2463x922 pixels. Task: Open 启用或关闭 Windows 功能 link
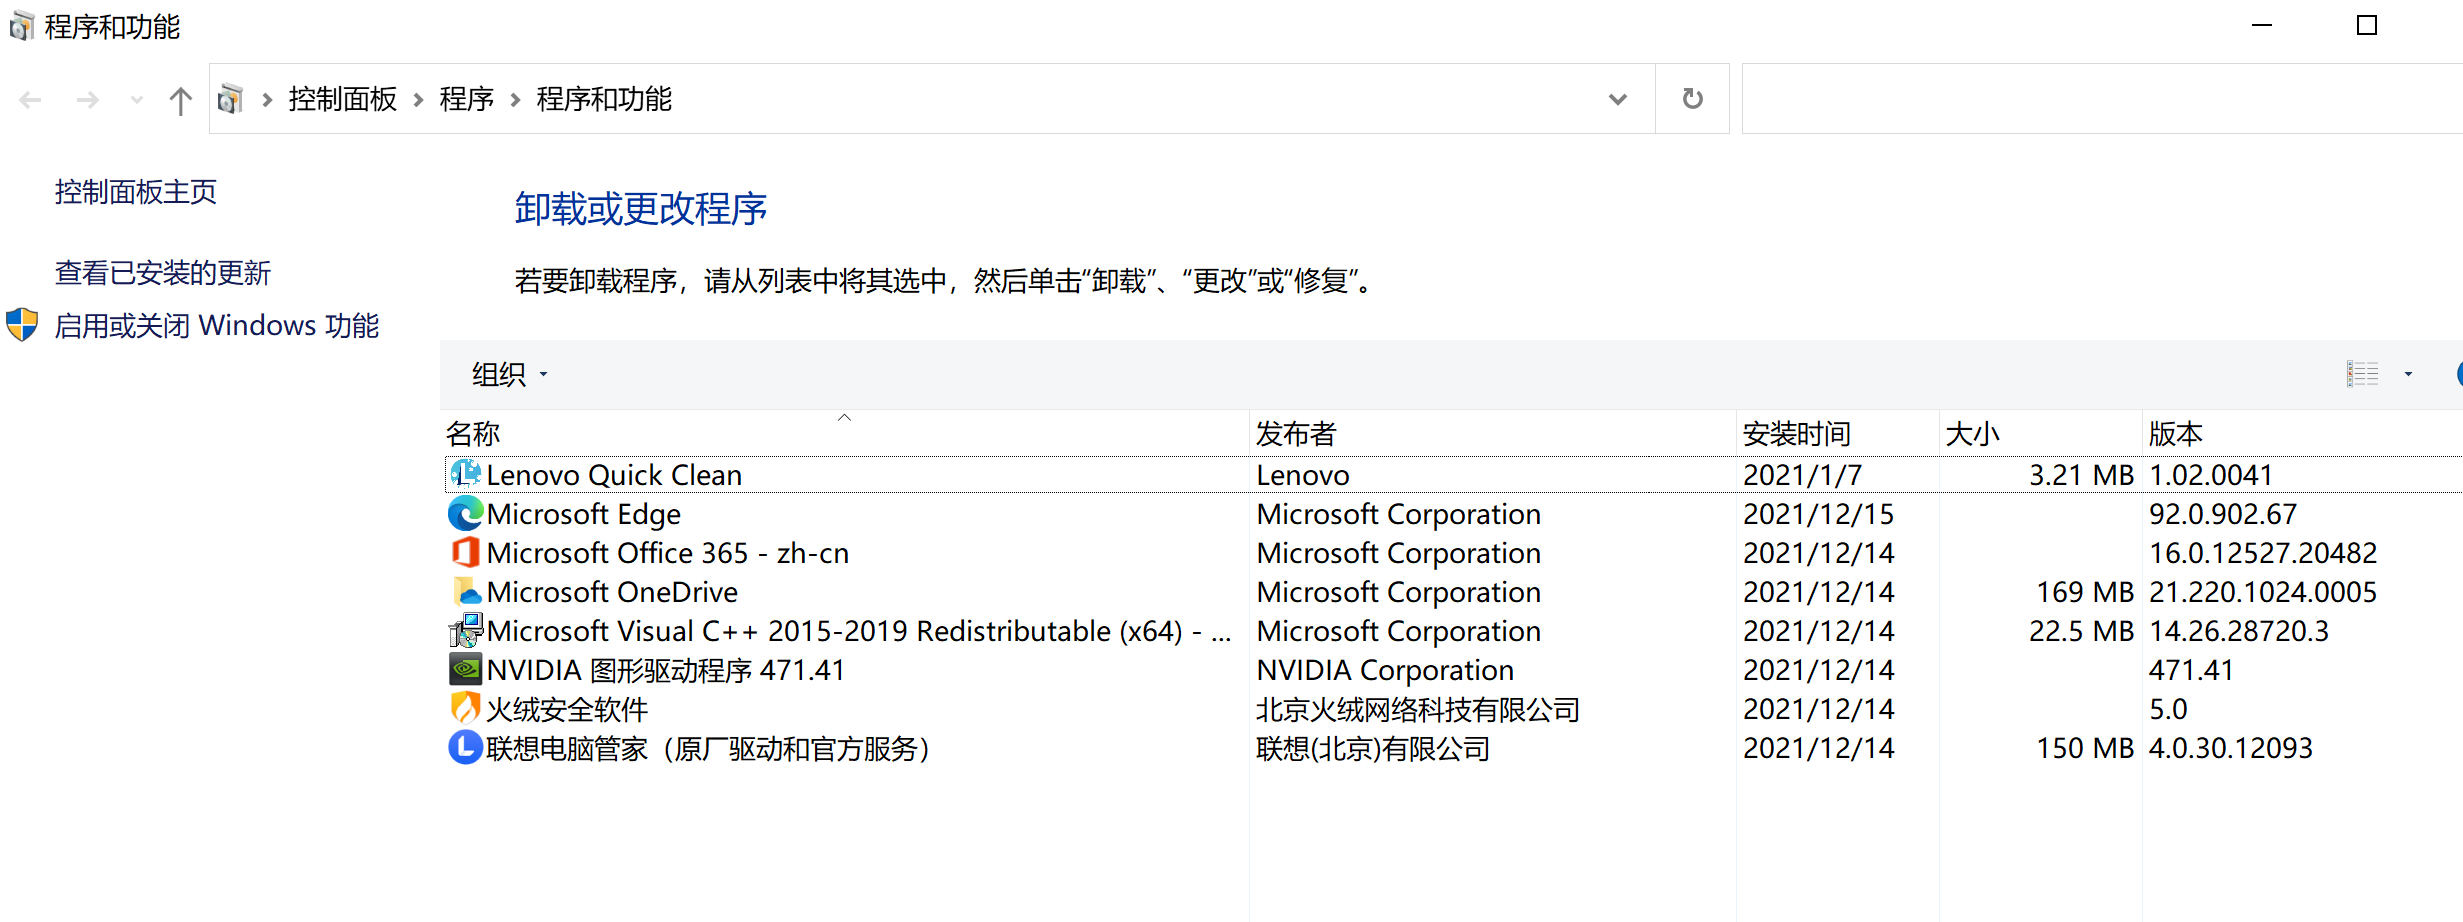(x=217, y=325)
